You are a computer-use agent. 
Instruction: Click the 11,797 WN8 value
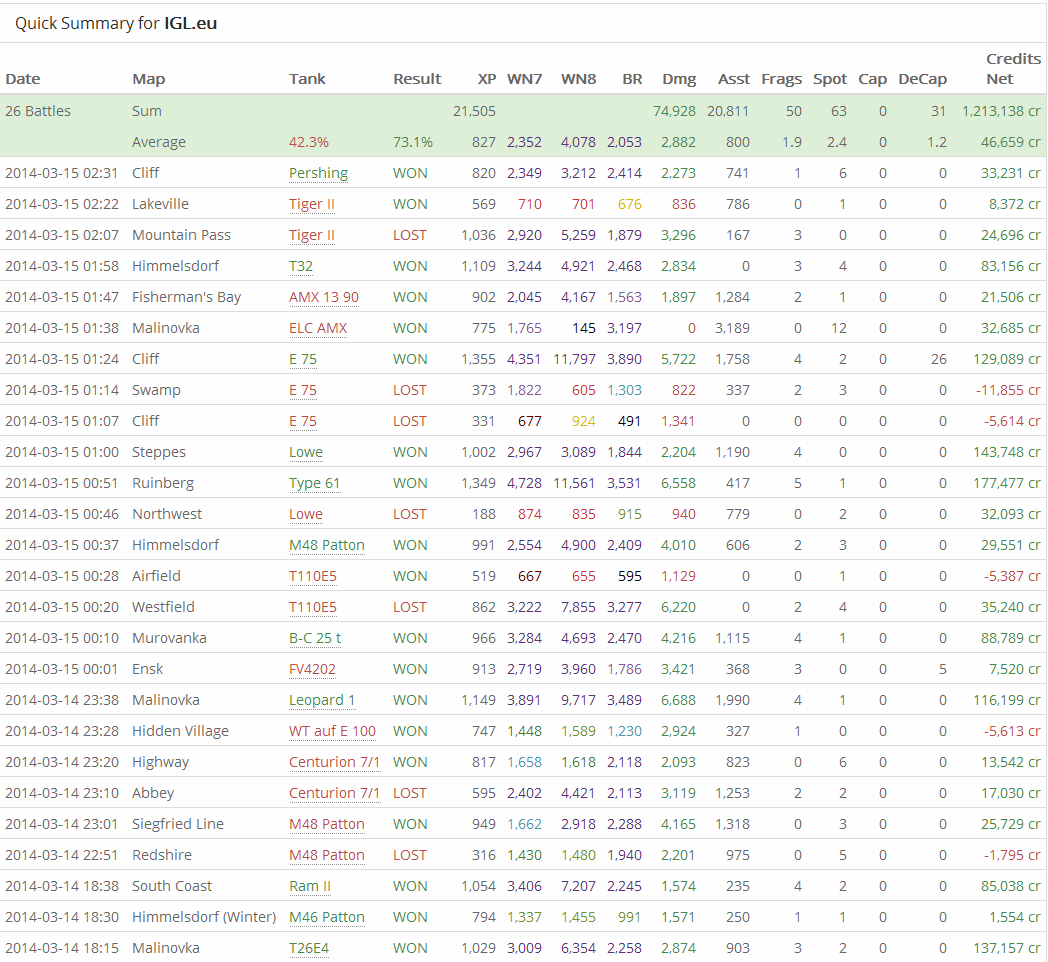click(x=574, y=359)
